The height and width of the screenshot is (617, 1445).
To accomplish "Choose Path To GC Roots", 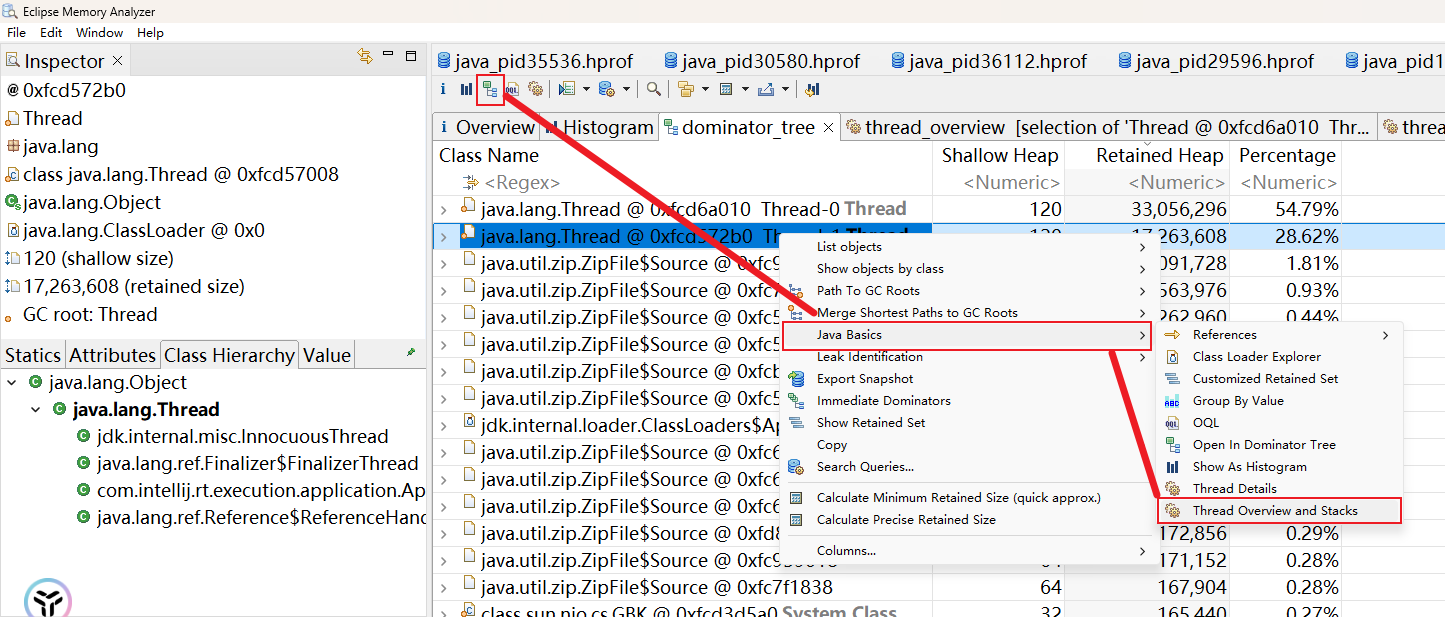I will (x=966, y=290).
